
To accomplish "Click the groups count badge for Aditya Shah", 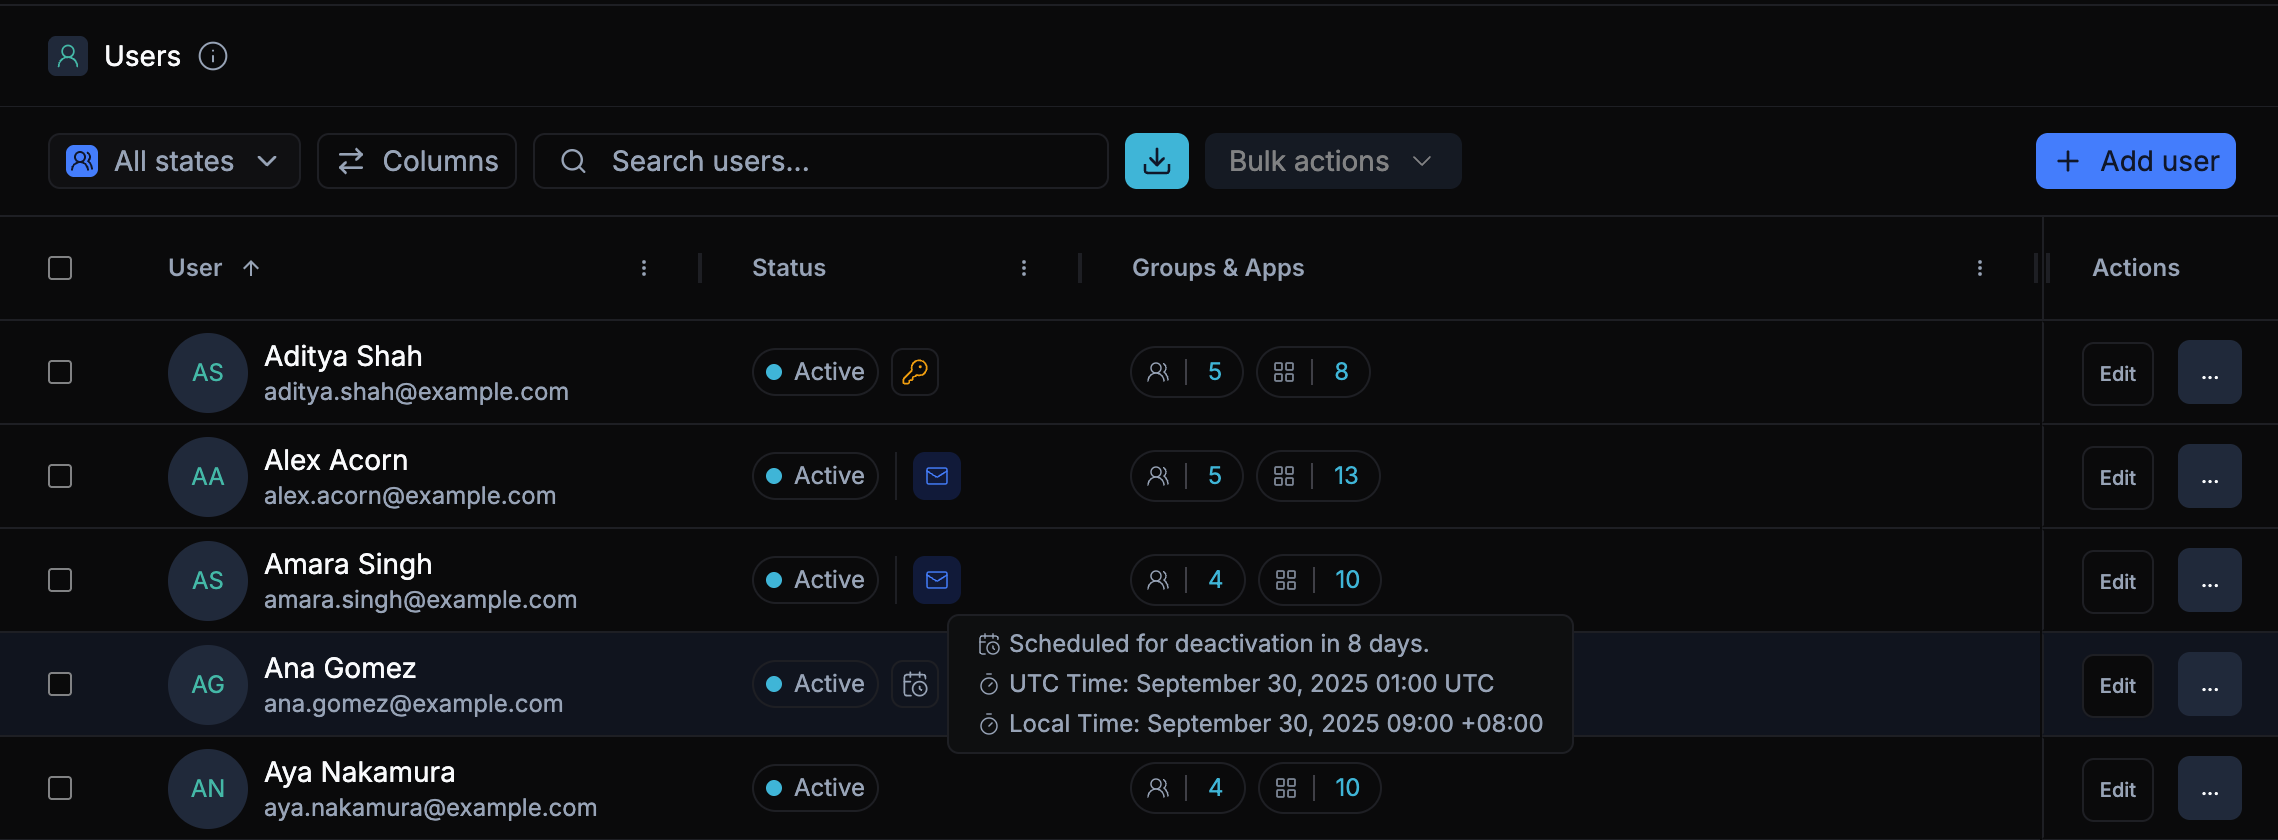I will [x=1186, y=372].
